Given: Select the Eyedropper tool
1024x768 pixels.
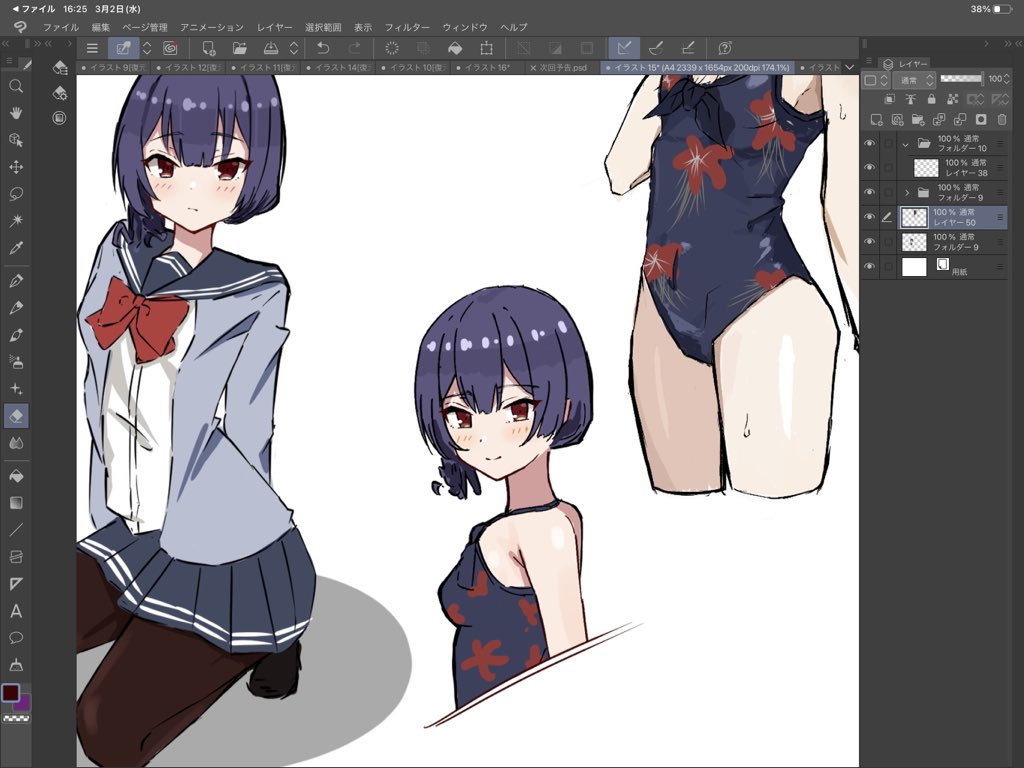Looking at the screenshot, I should tap(16, 248).
